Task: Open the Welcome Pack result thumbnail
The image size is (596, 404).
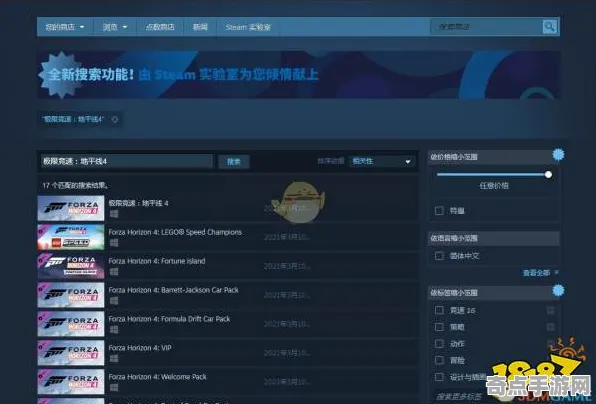Action: (x=71, y=382)
